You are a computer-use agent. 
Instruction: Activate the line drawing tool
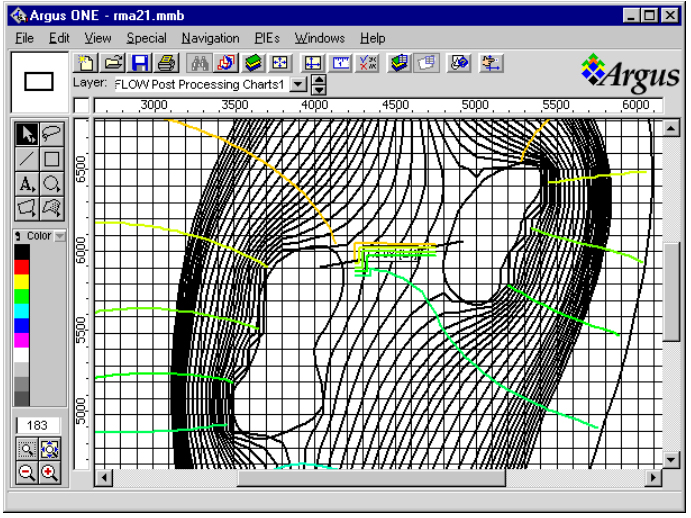pos(27,158)
